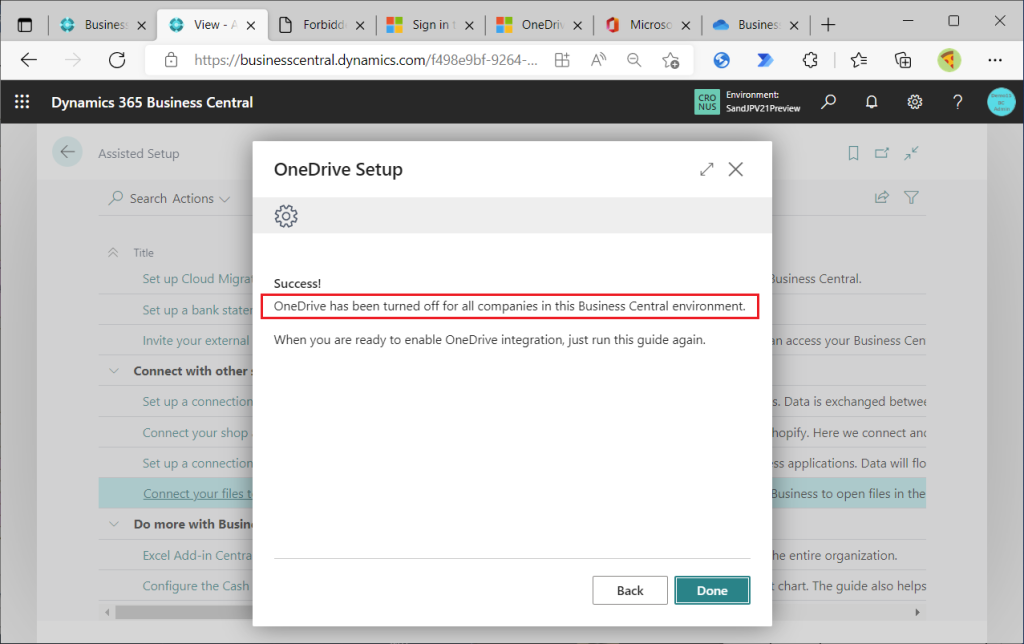
Task: View site information lock icon
Action: [x=171, y=60]
